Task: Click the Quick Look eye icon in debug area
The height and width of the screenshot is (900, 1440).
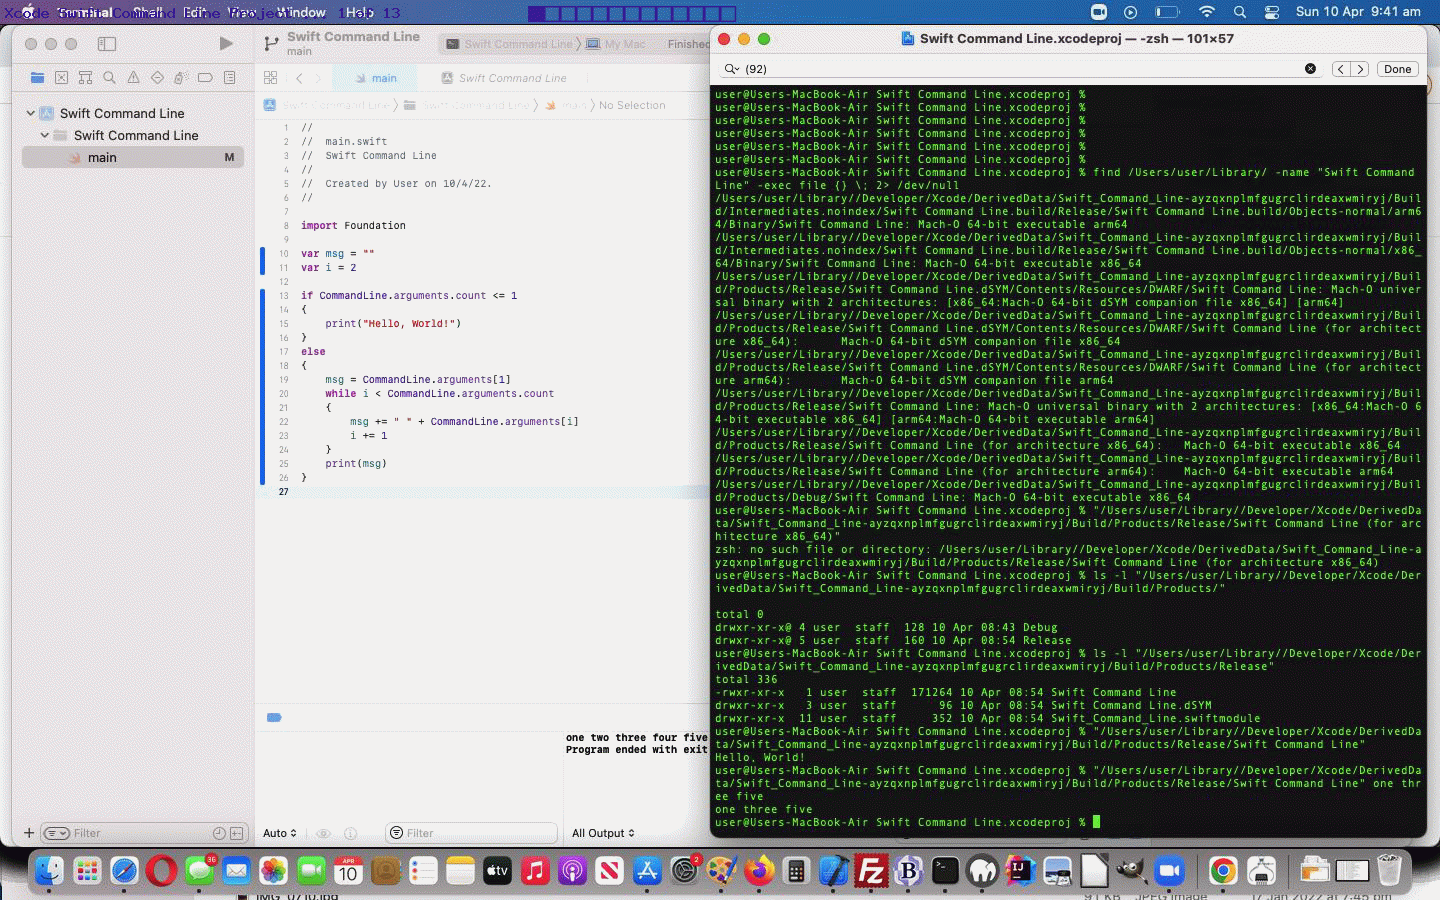Action: (x=323, y=833)
